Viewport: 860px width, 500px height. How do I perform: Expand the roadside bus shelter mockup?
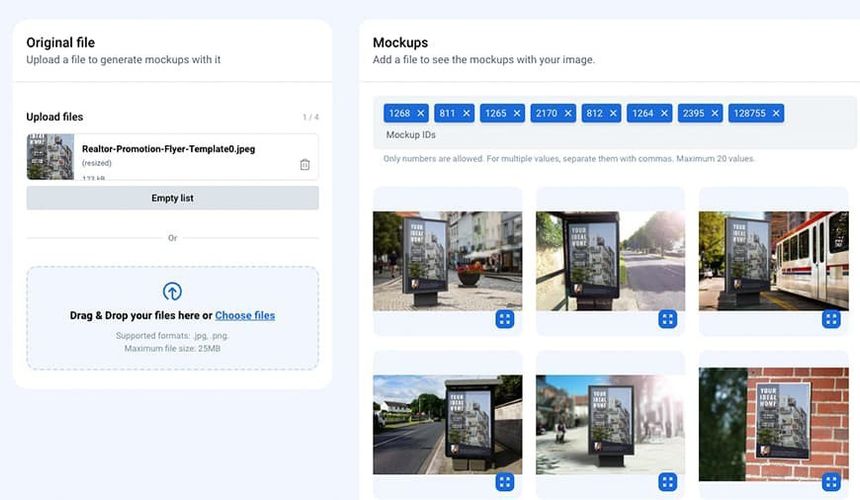pyautogui.click(x=505, y=482)
